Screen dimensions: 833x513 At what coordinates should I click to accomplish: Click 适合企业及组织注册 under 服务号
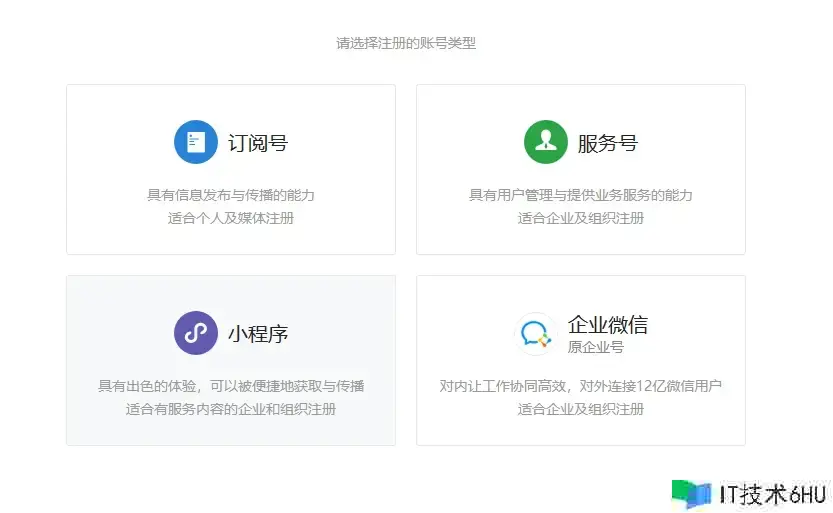tap(581, 218)
